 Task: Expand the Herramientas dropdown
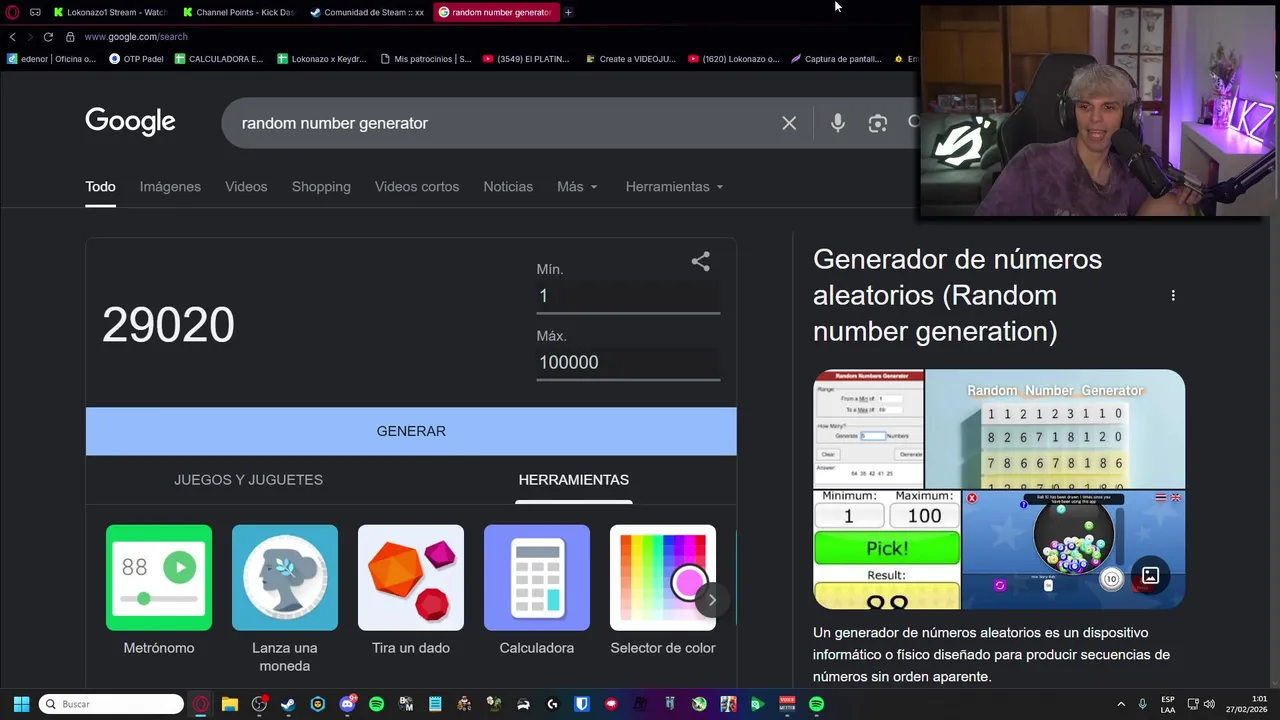click(x=674, y=187)
